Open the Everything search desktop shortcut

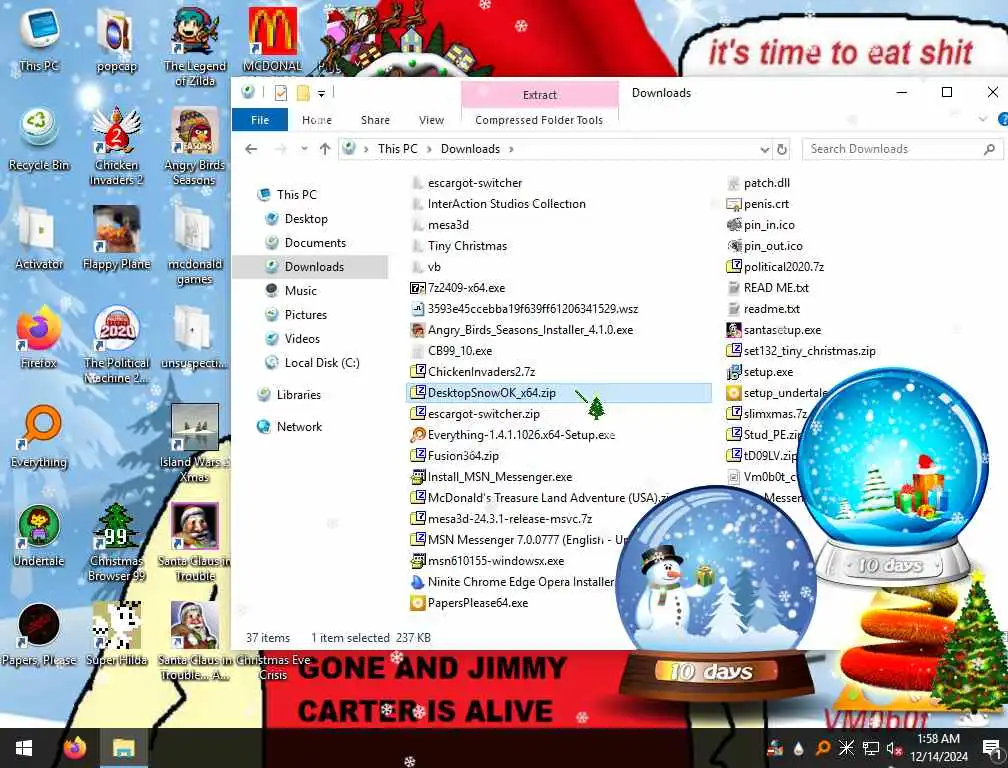point(39,436)
